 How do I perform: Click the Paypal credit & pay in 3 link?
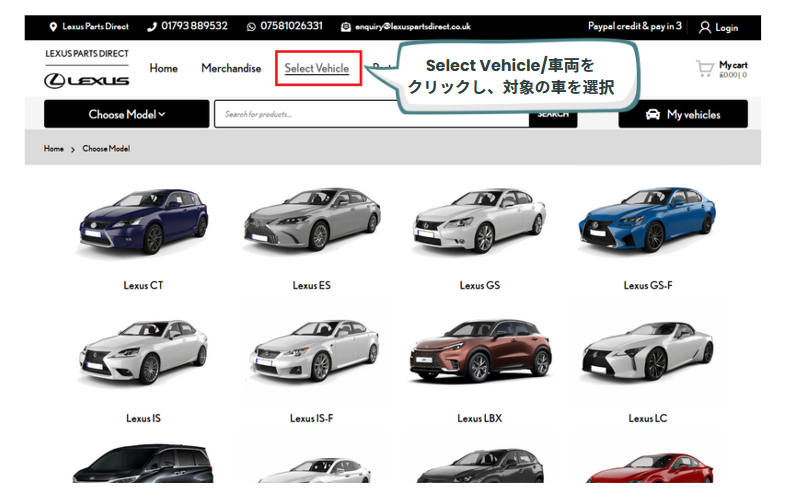coord(634,26)
